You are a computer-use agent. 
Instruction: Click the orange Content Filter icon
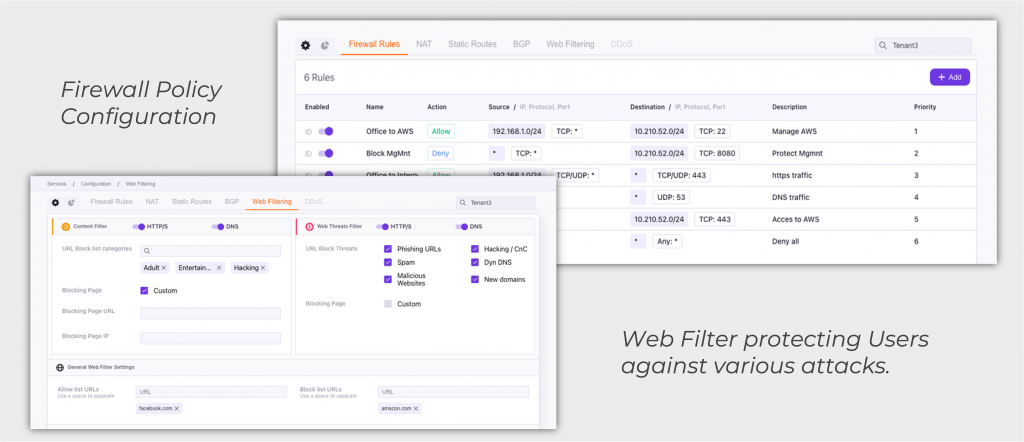pos(65,227)
